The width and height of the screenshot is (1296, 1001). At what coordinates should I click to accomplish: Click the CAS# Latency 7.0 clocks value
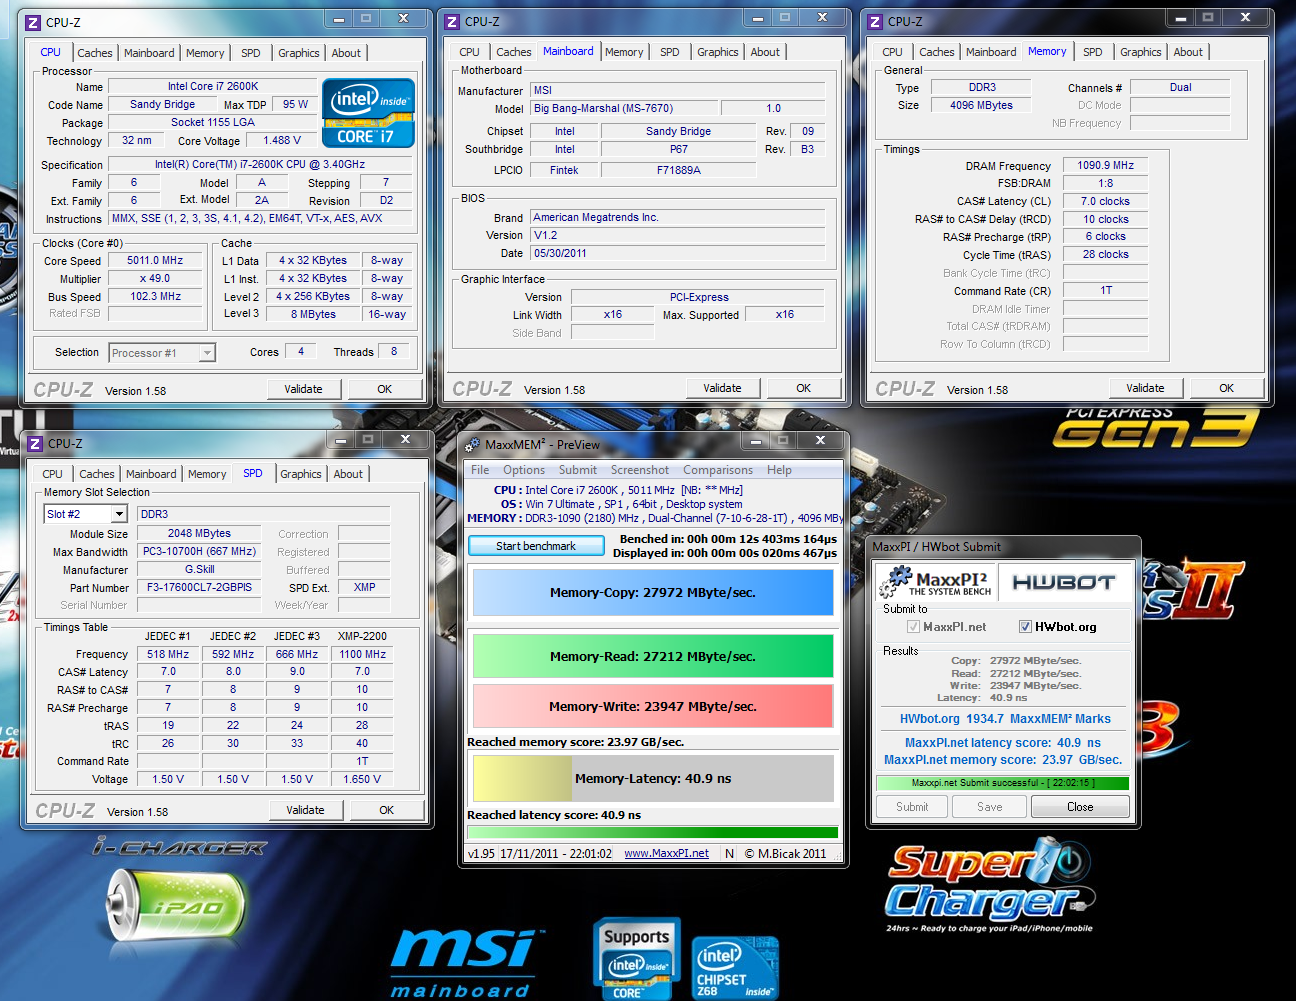coord(1105,201)
